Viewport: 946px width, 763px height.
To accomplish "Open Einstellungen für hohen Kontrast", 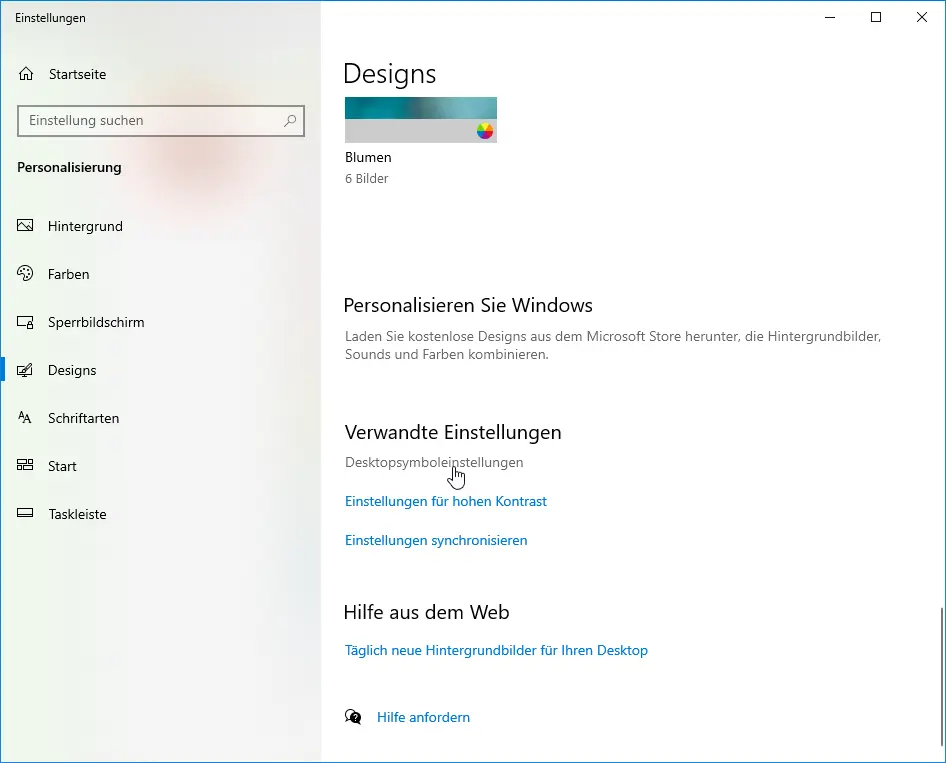I will tap(446, 501).
